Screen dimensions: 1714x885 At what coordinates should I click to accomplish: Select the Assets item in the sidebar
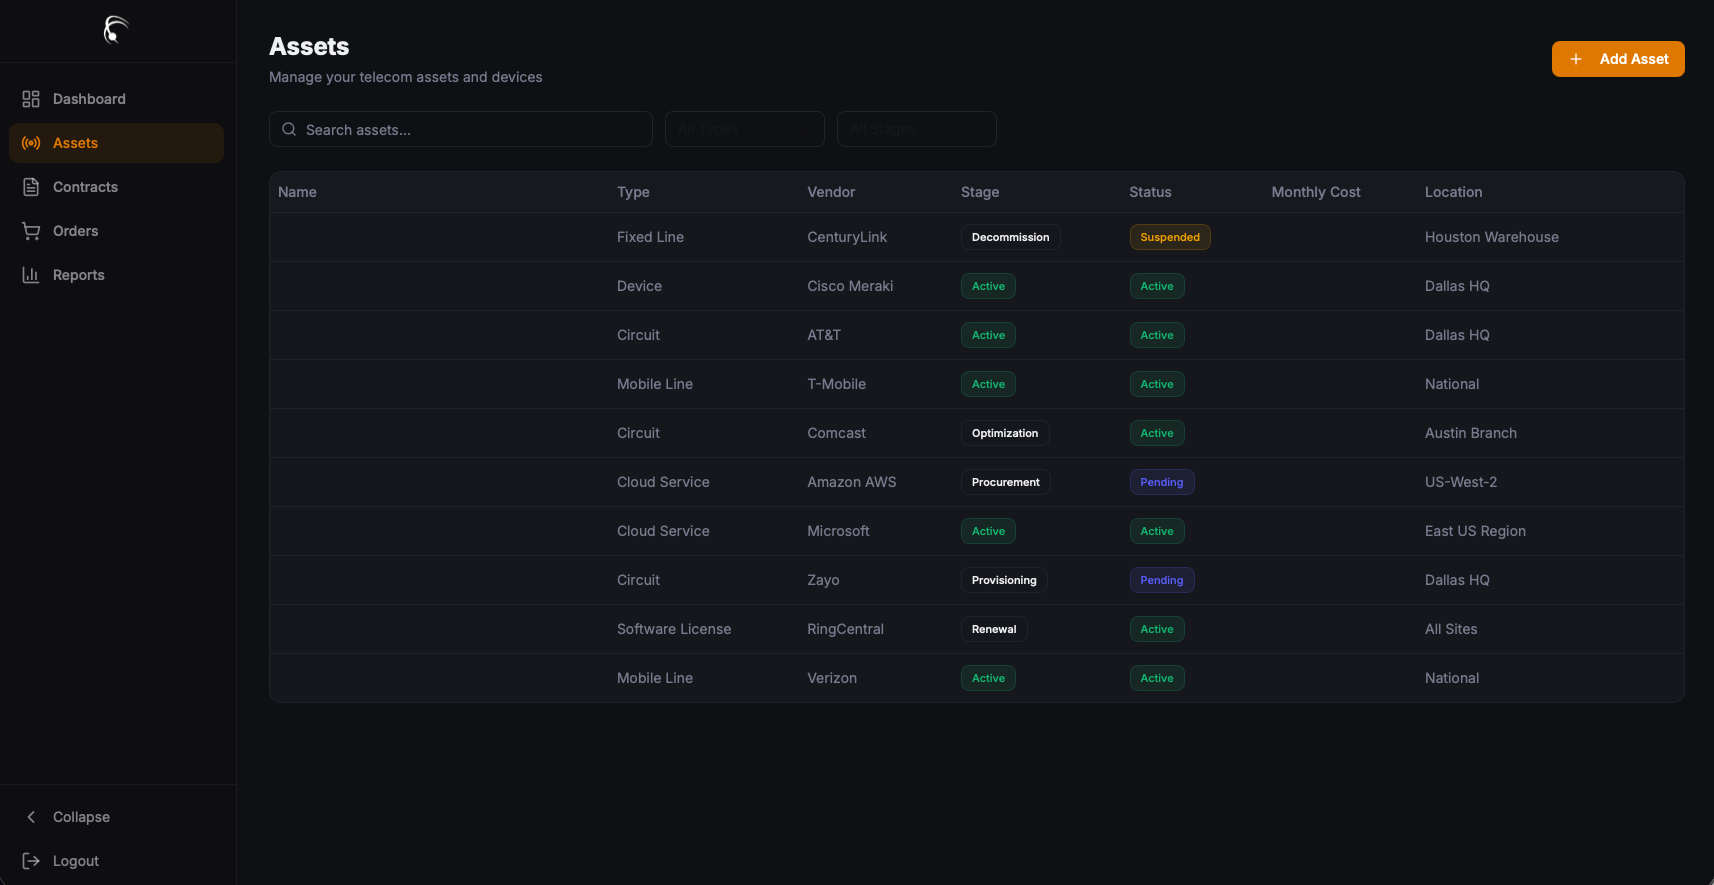116,143
